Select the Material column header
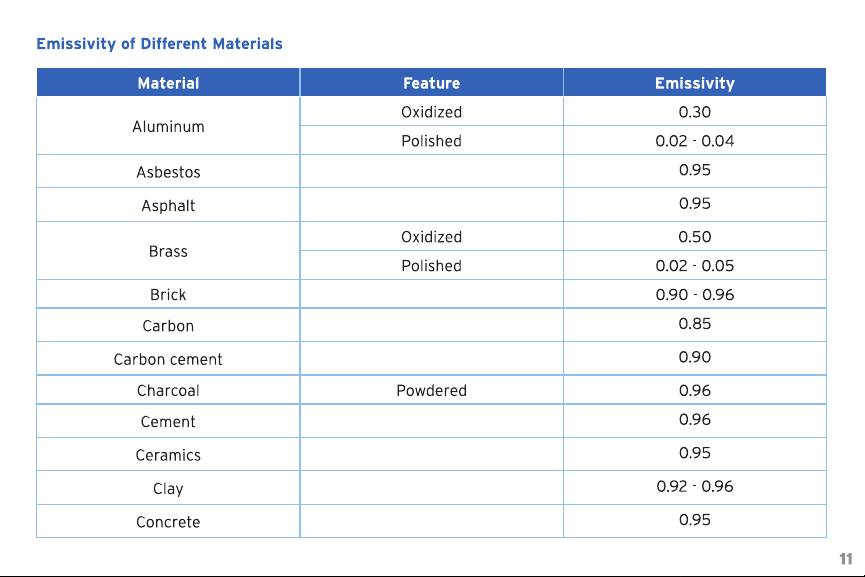This screenshot has width=865, height=577. tap(168, 83)
